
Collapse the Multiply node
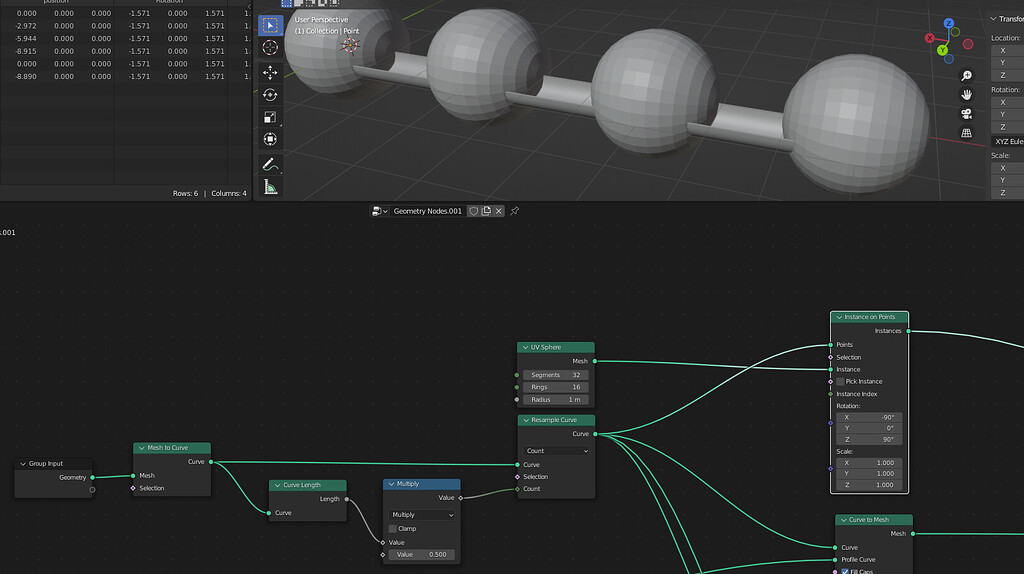pyautogui.click(x=391, y=484)
